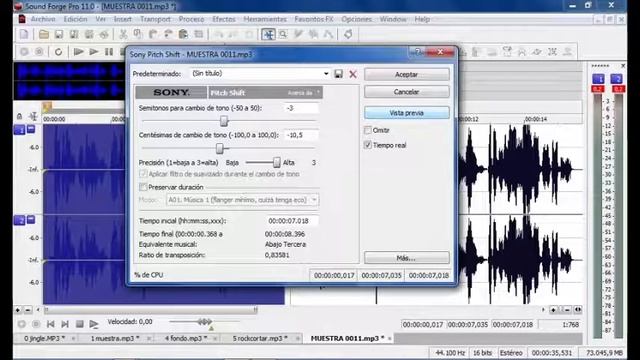Click the Record button in transport toolbar
Screen dimensions: 640x360
[39, 52]
